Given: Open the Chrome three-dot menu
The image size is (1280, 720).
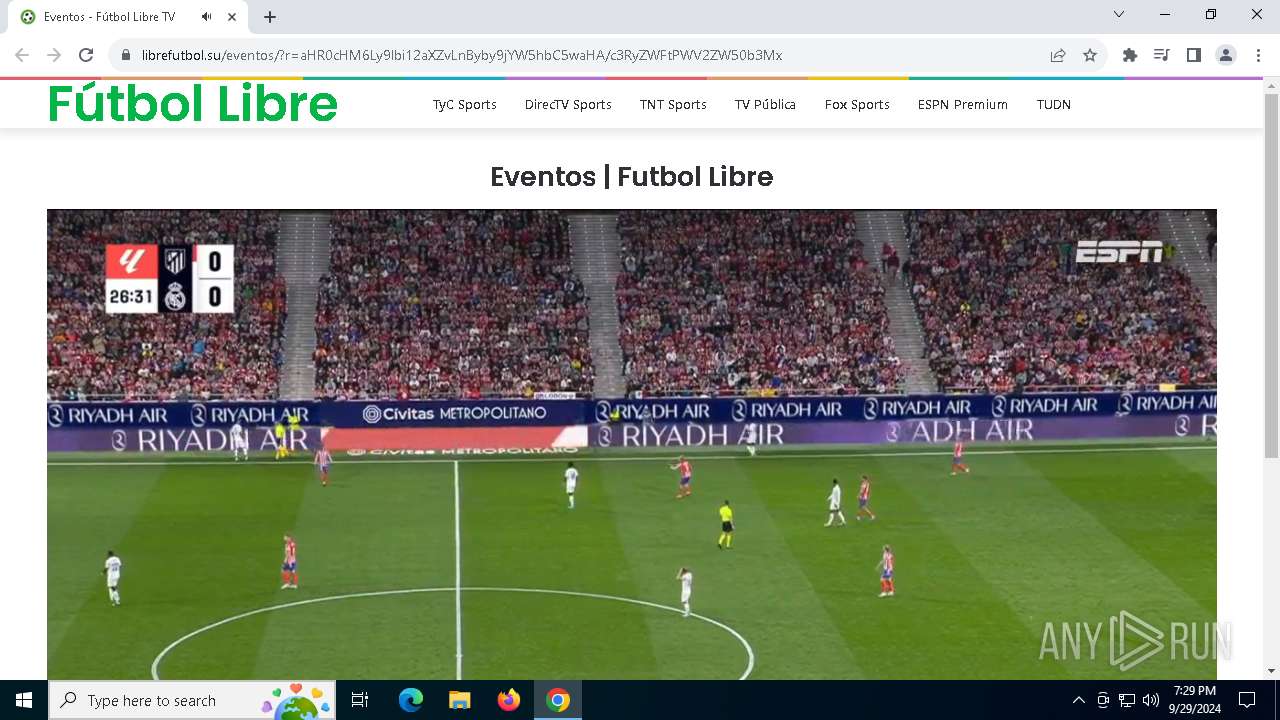Looking at the screenshot, I should click(x=1258, y=55).
